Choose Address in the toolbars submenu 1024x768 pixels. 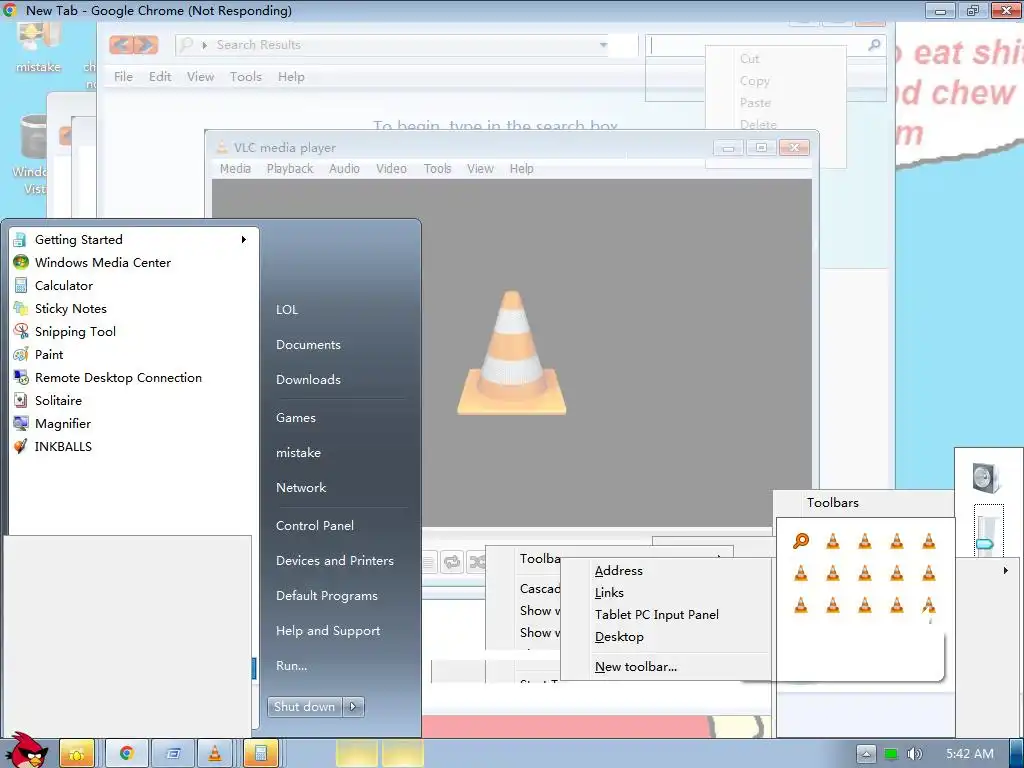tap(618, 571)
